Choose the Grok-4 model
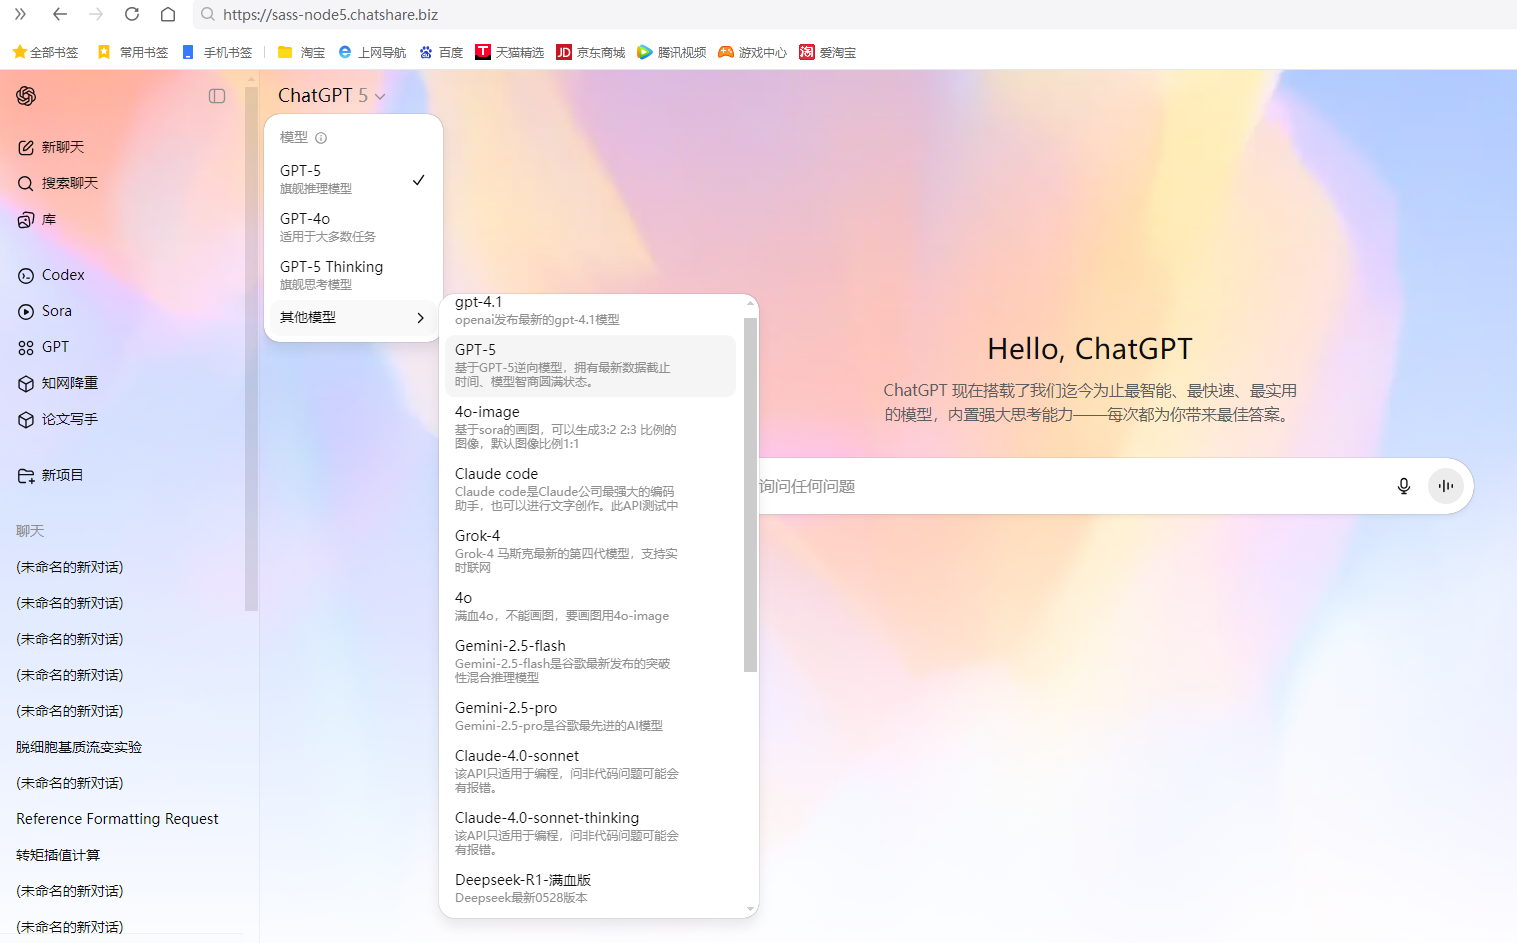Image resolution: width=1517 pixels, height=943 pixels. click(590, 551)
